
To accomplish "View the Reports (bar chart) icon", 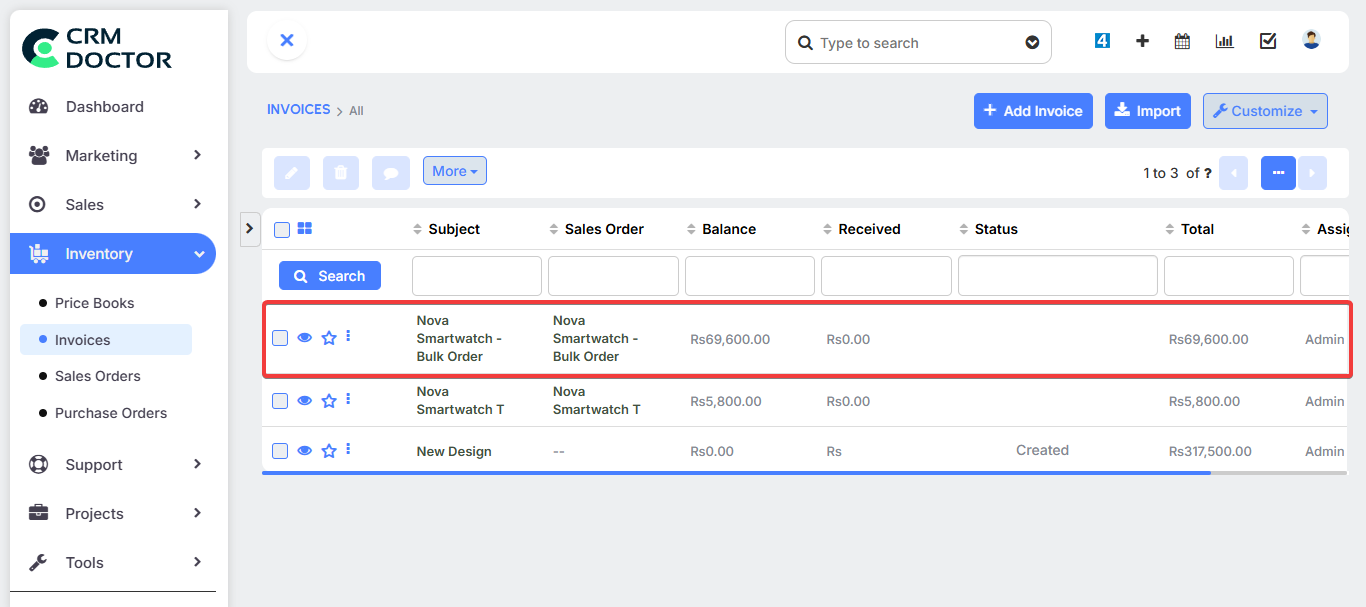I will tap(1224, 40).
